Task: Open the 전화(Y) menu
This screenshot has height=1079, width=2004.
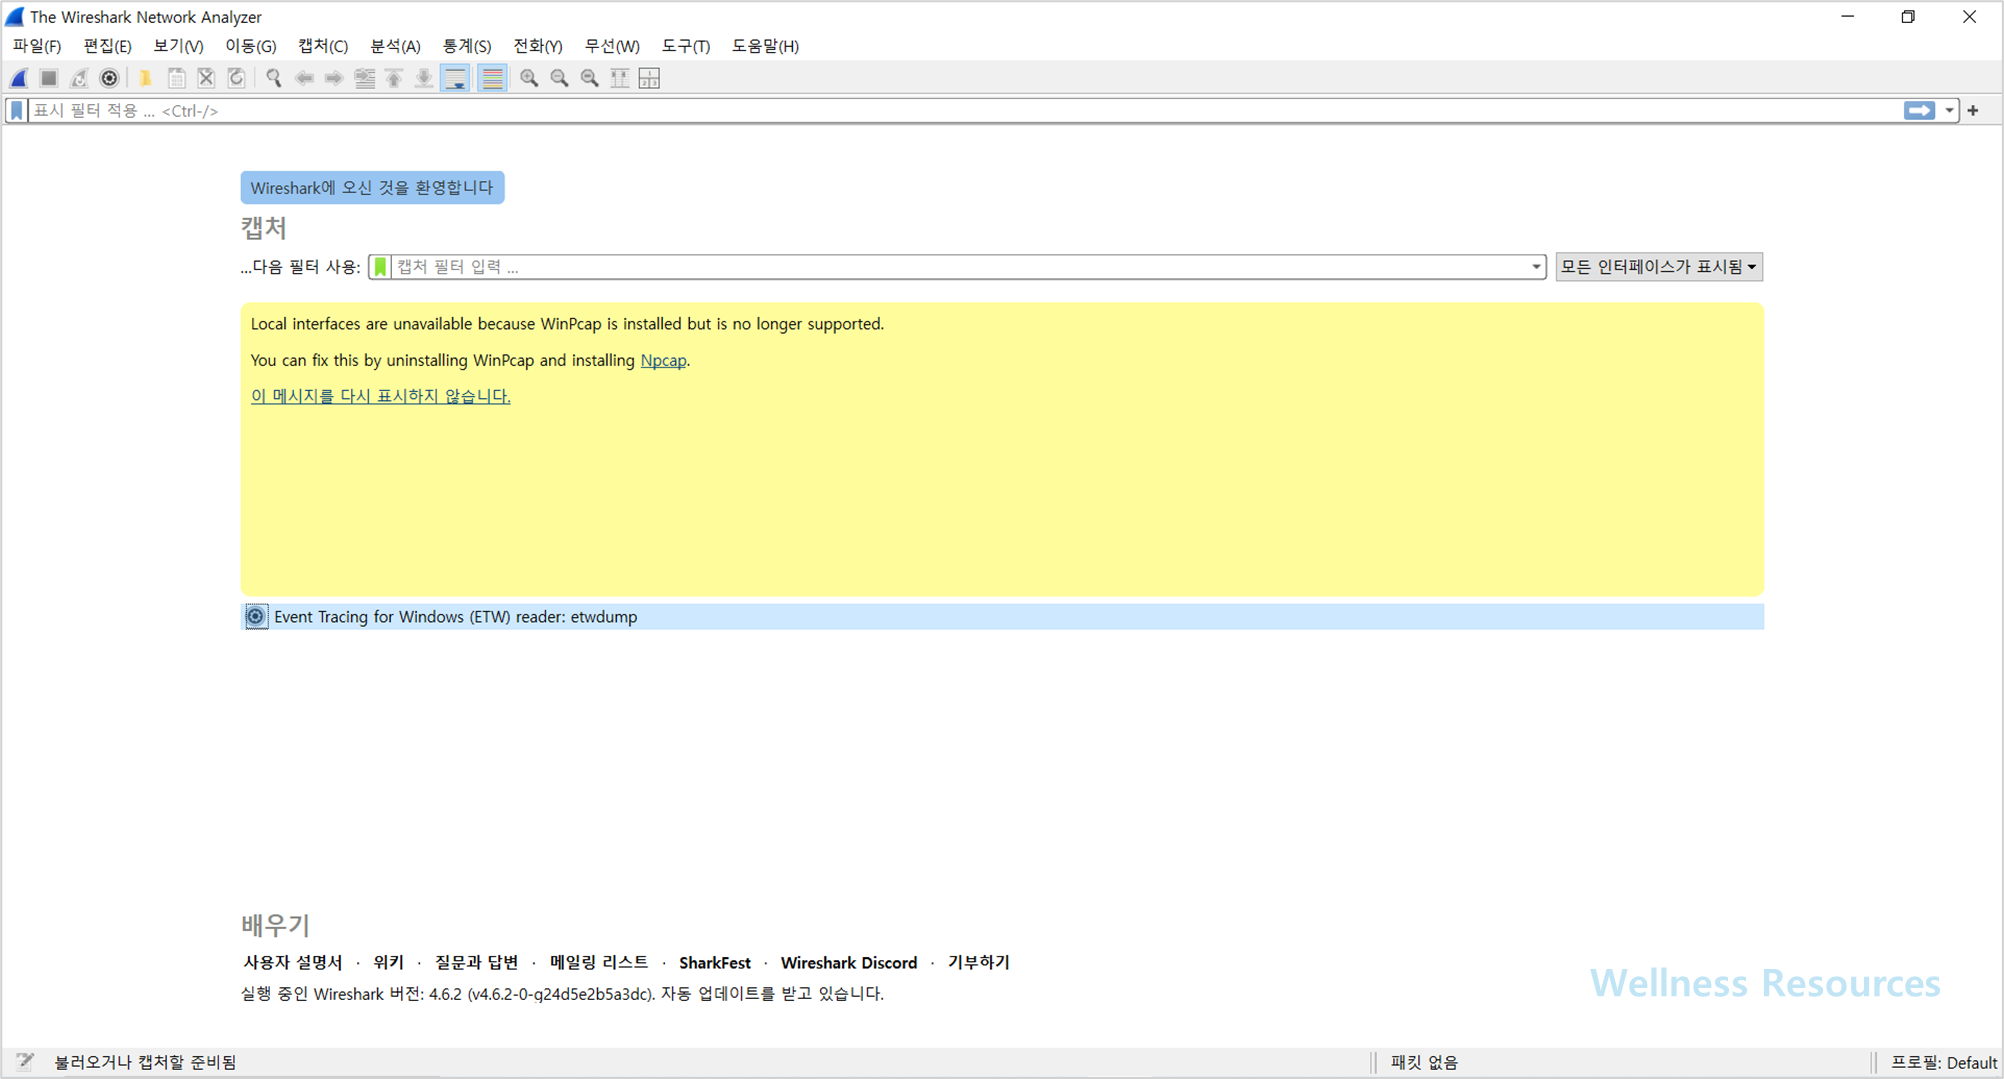Action: [x=538, y=46]
